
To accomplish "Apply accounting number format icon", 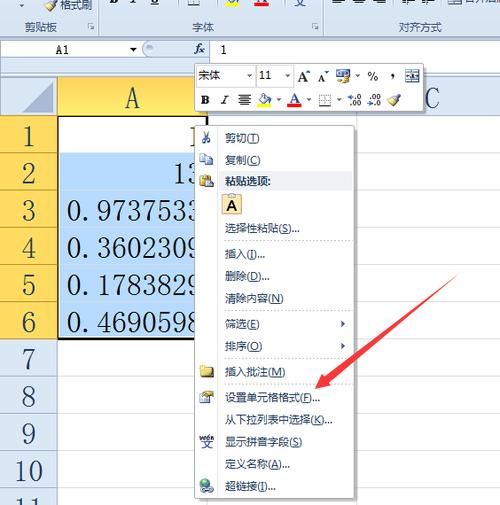I will (343, 76).
